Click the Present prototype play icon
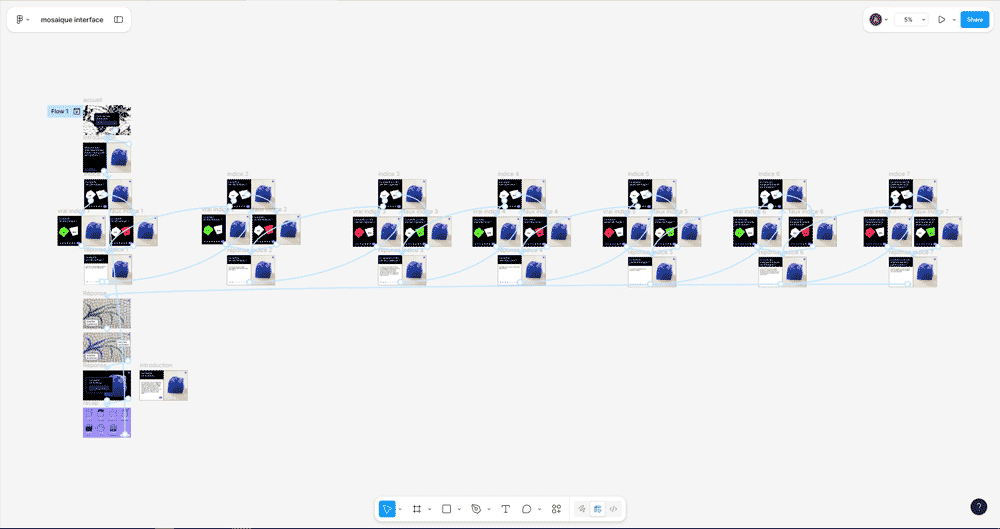This screenshot has width=1000, height=529. pos(941,20)
